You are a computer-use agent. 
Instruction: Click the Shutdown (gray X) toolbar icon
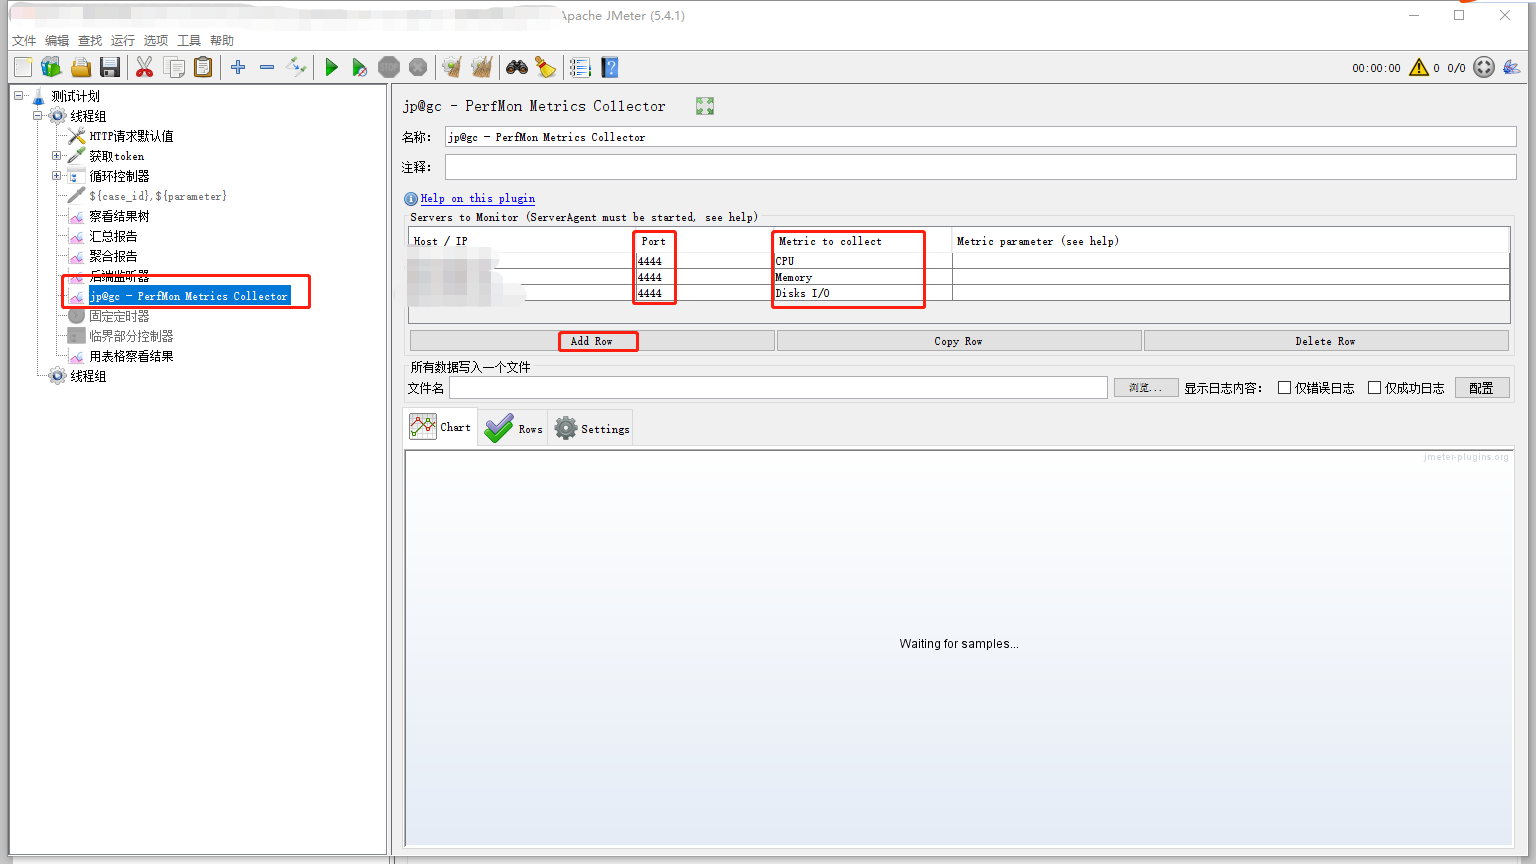[417, 67]
